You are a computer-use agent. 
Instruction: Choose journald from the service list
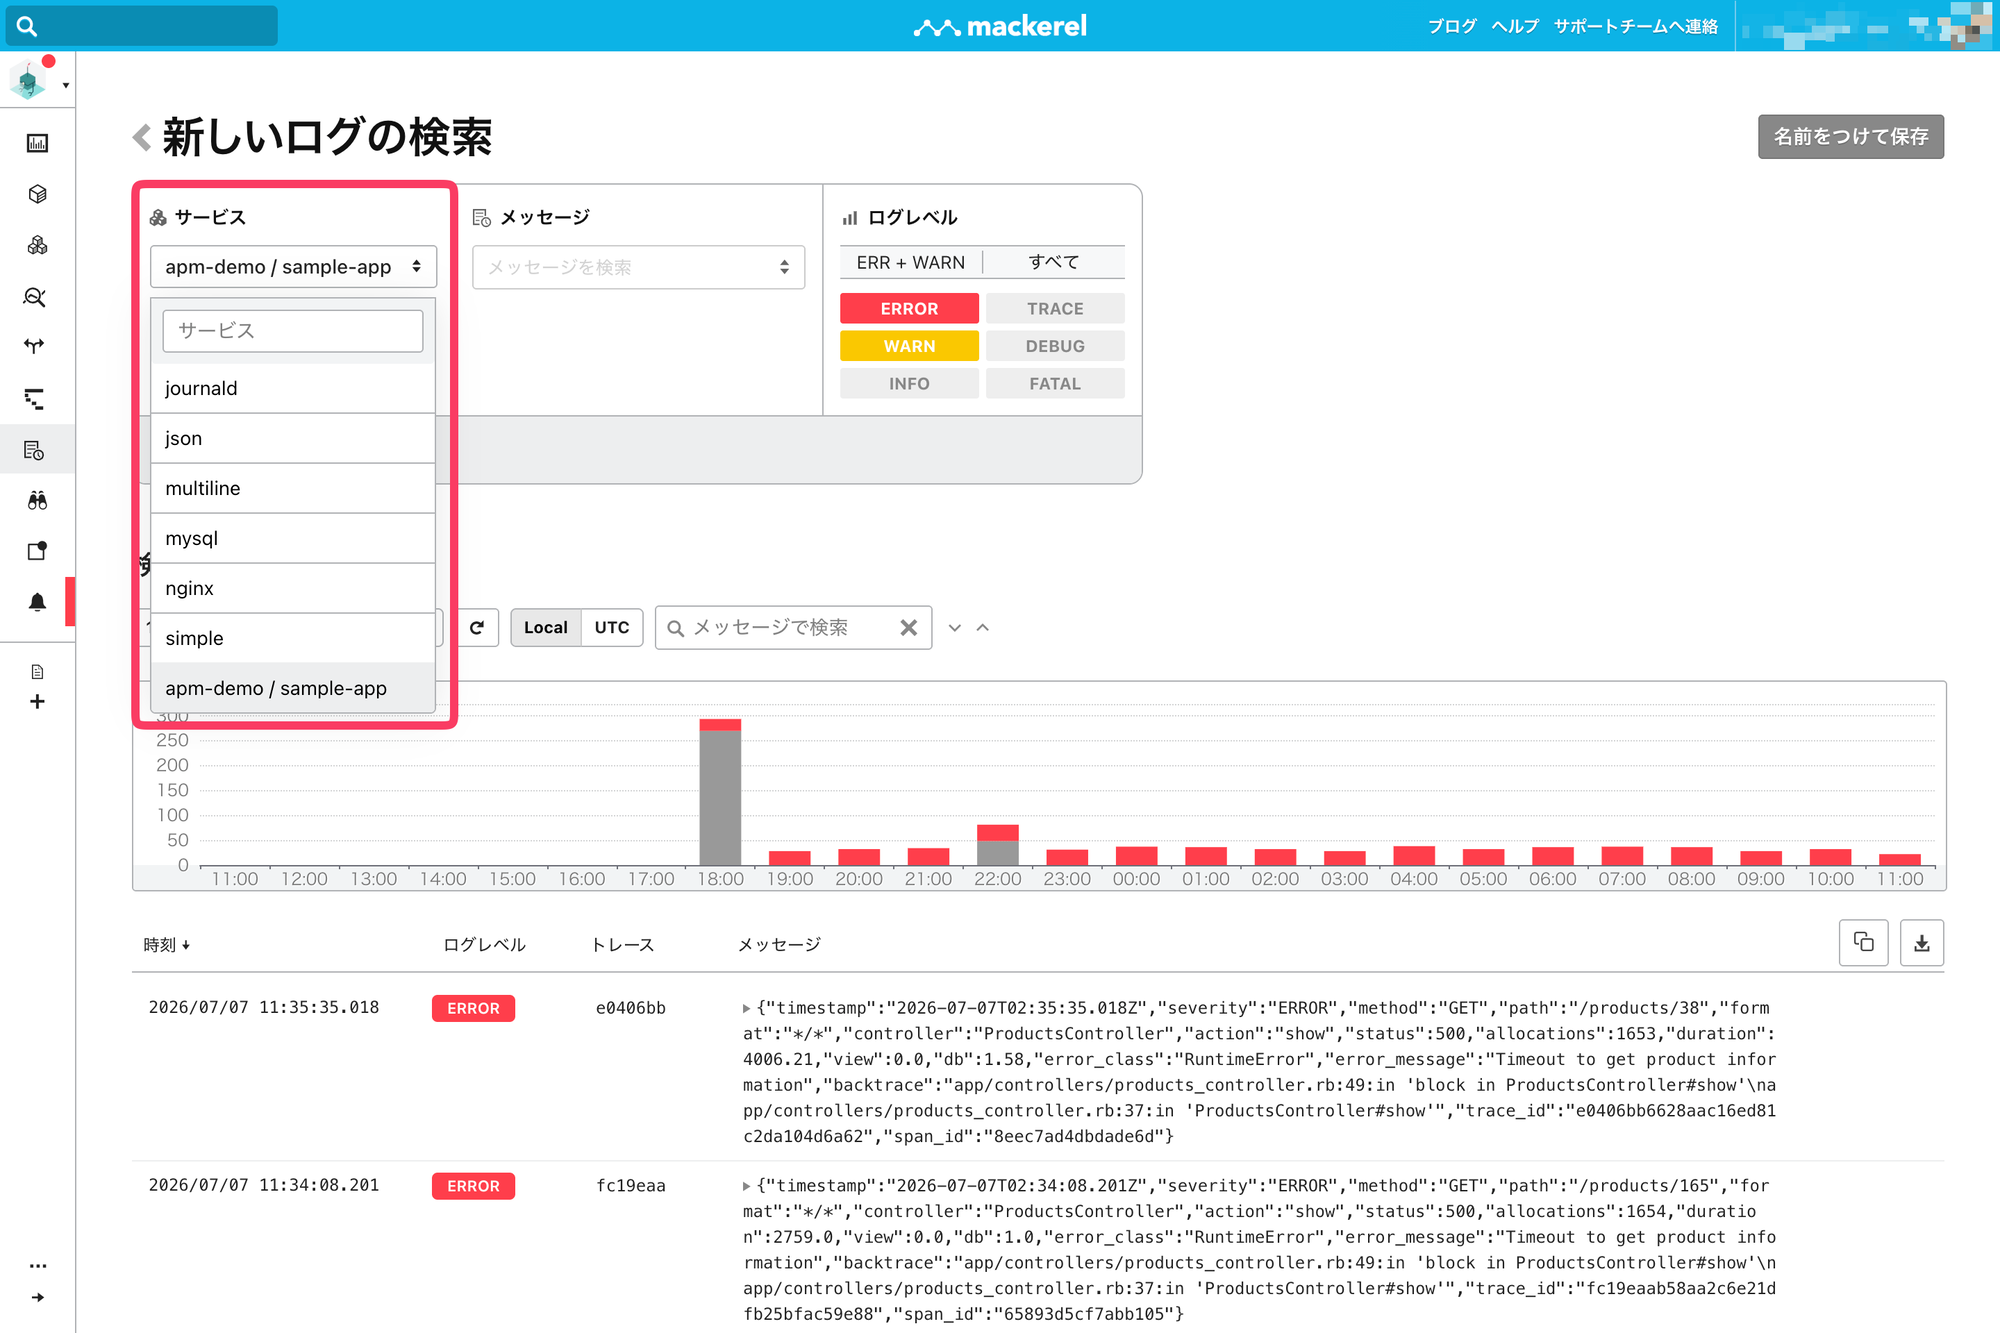pyautogui.click(x=293, y=388)
